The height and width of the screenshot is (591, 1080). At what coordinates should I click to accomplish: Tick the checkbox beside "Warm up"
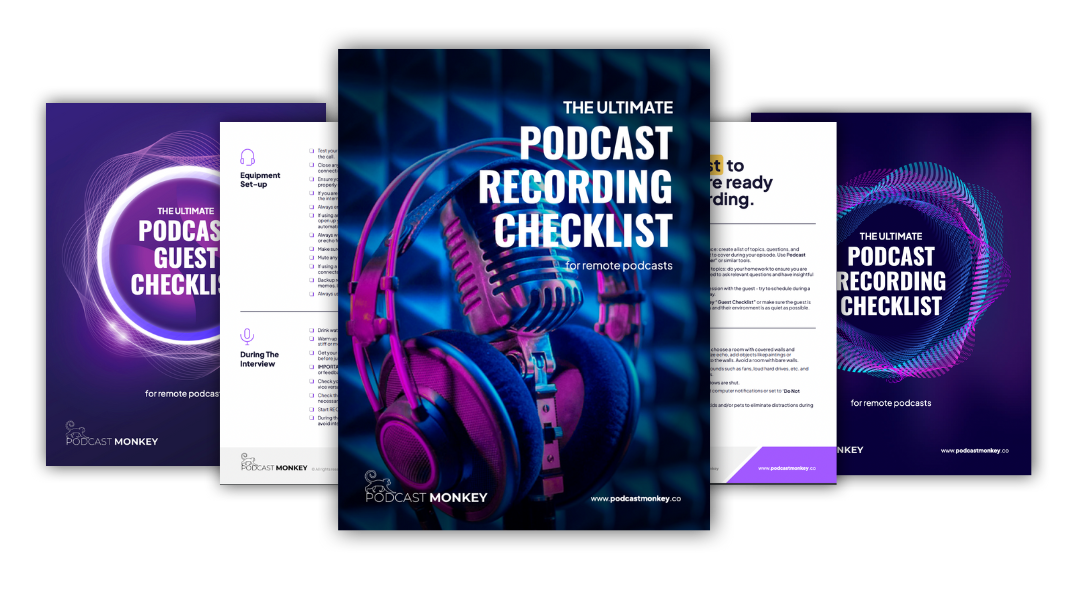click(311, 338)
